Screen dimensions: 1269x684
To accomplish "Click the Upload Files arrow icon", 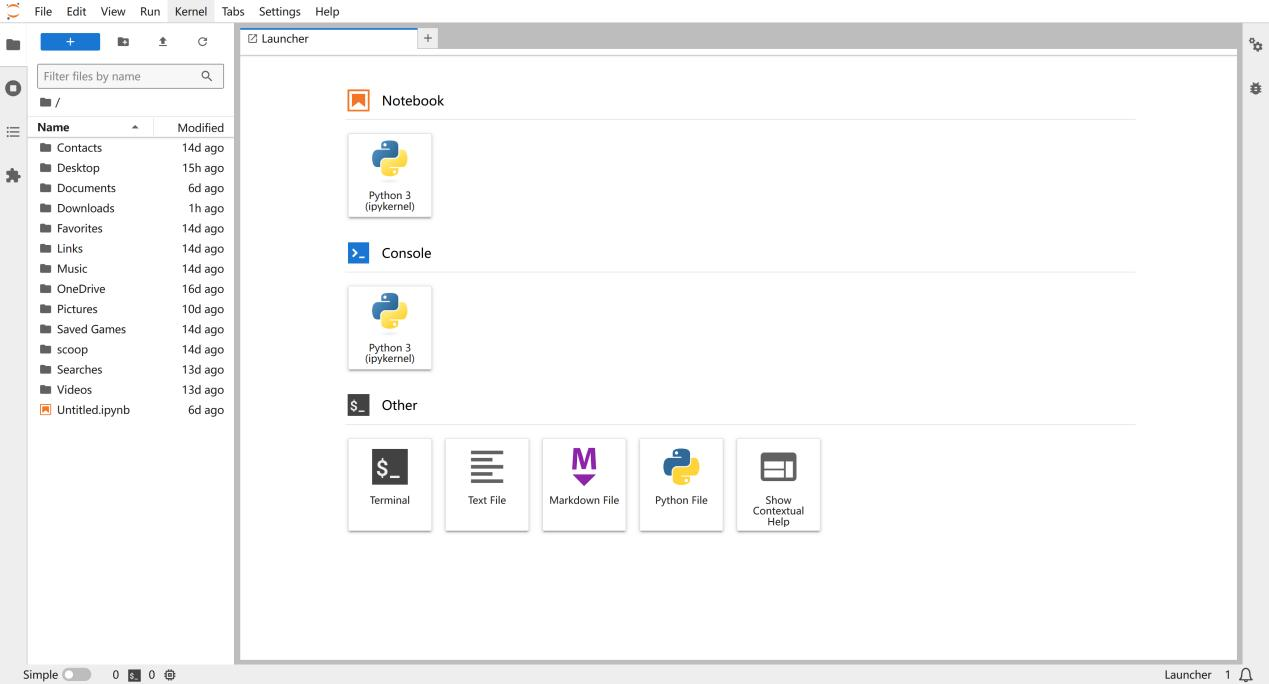I will (163, 42).
